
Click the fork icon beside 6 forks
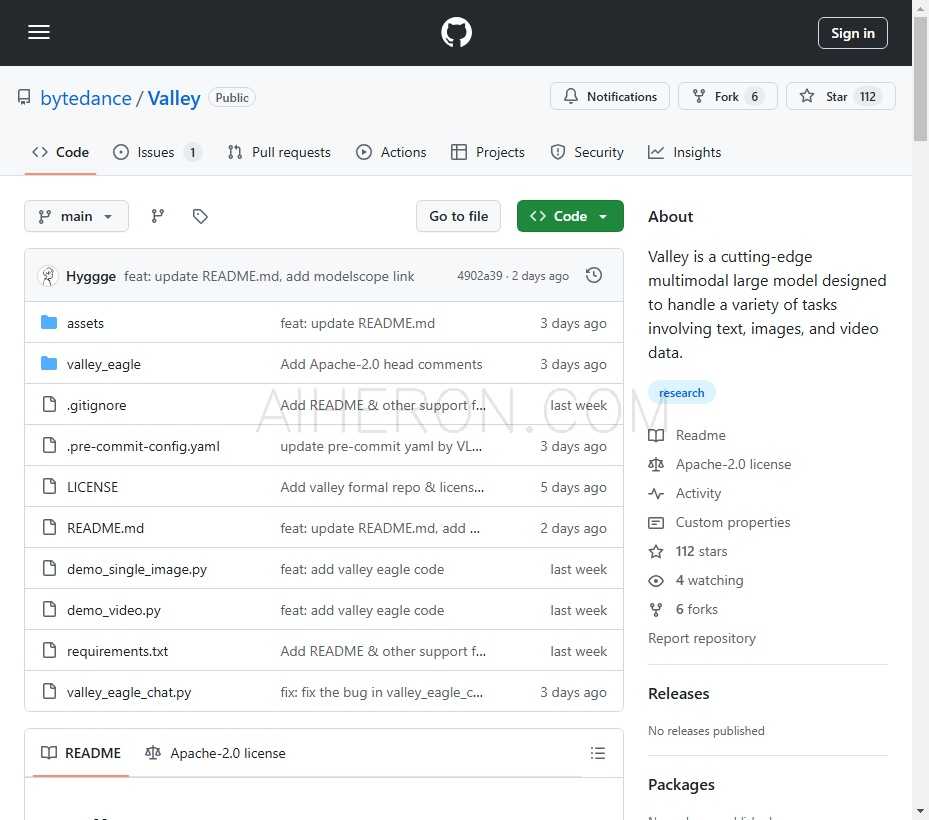[656, 610]
